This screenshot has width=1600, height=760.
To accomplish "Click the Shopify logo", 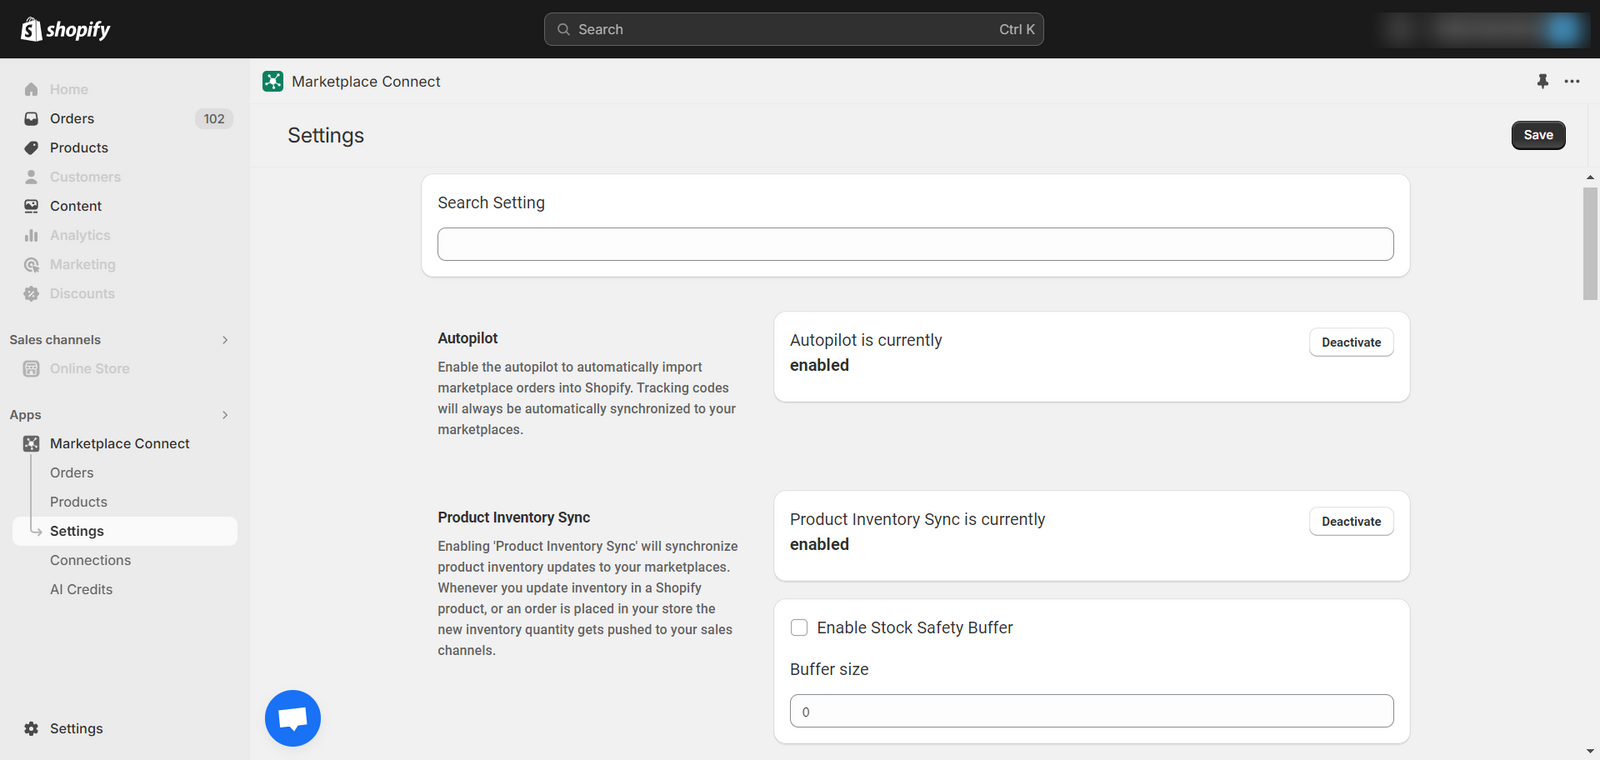I will (66, 29).
